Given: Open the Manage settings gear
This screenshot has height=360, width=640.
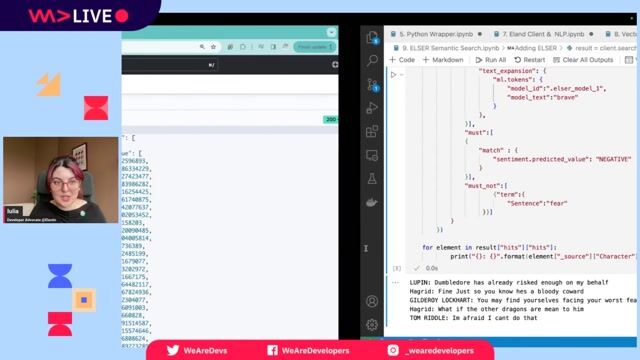Looking at the screenshot, I should (x=372, y=325).
